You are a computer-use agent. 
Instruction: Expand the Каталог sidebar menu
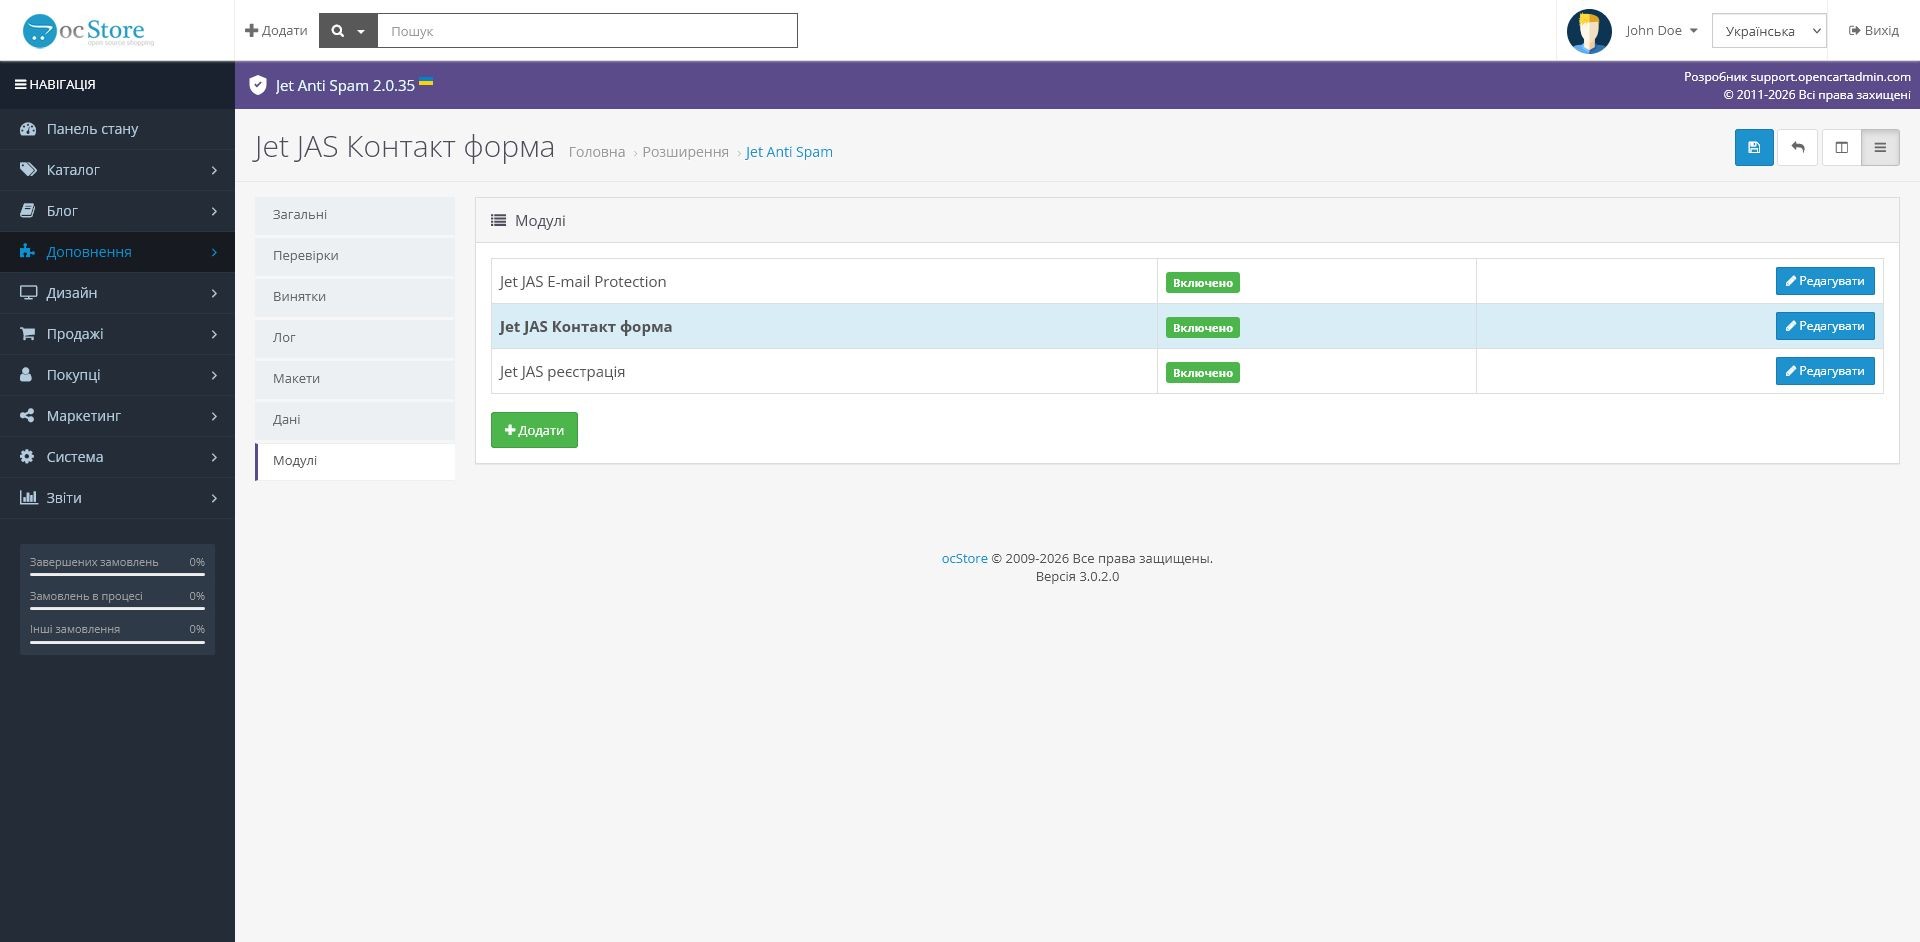point(117,170)
